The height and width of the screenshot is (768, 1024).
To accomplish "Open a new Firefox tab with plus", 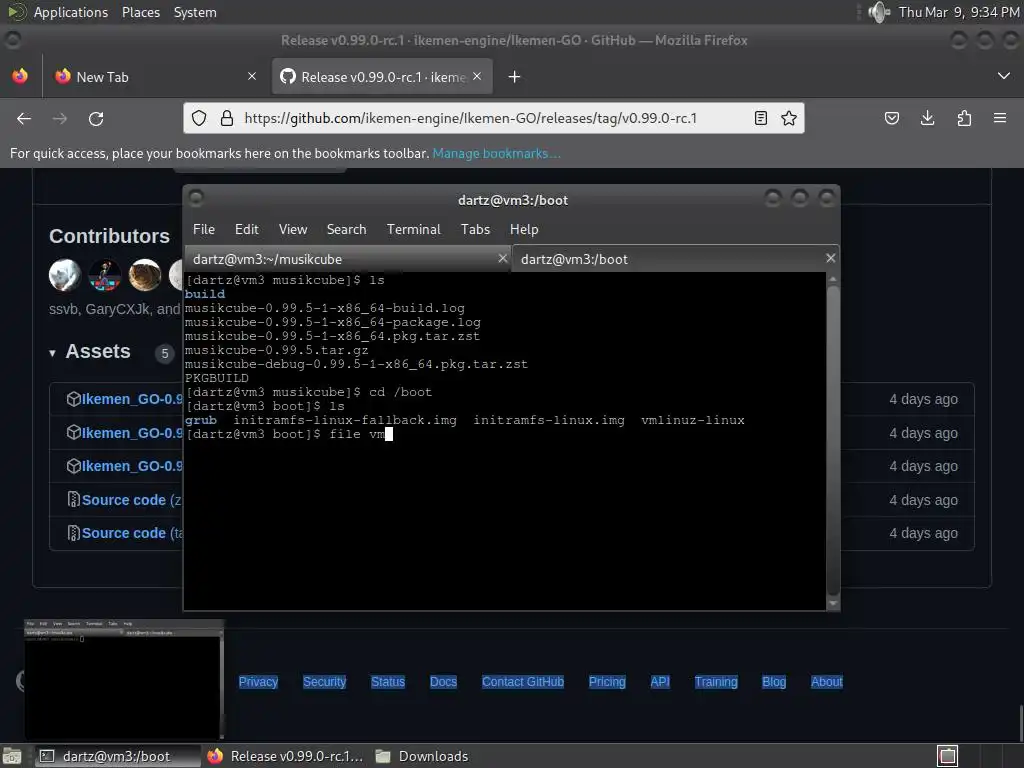I will (x=515, y=77).
